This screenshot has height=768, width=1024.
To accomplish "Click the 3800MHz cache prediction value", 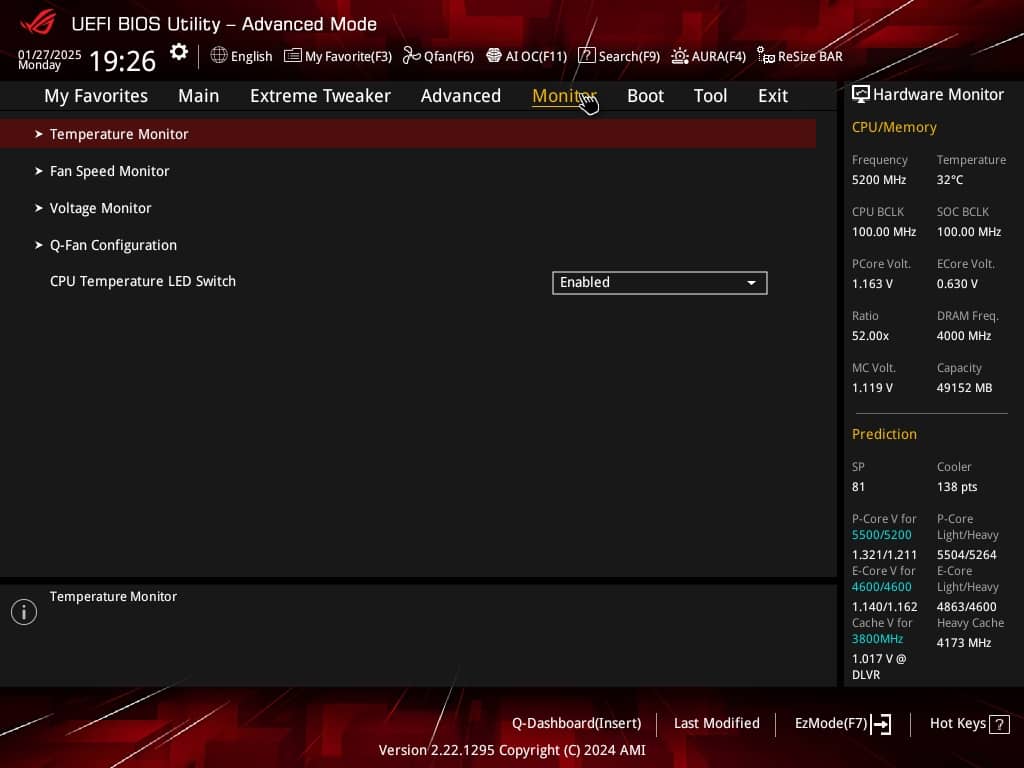I will coord(877,639).
